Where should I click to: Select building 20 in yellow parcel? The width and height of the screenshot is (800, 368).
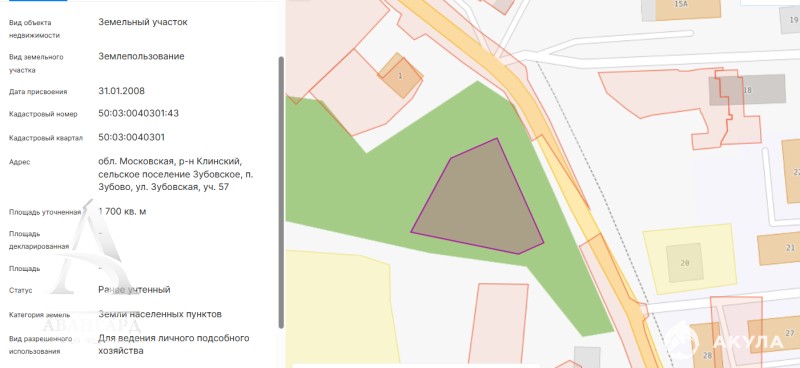coord(685,263)
